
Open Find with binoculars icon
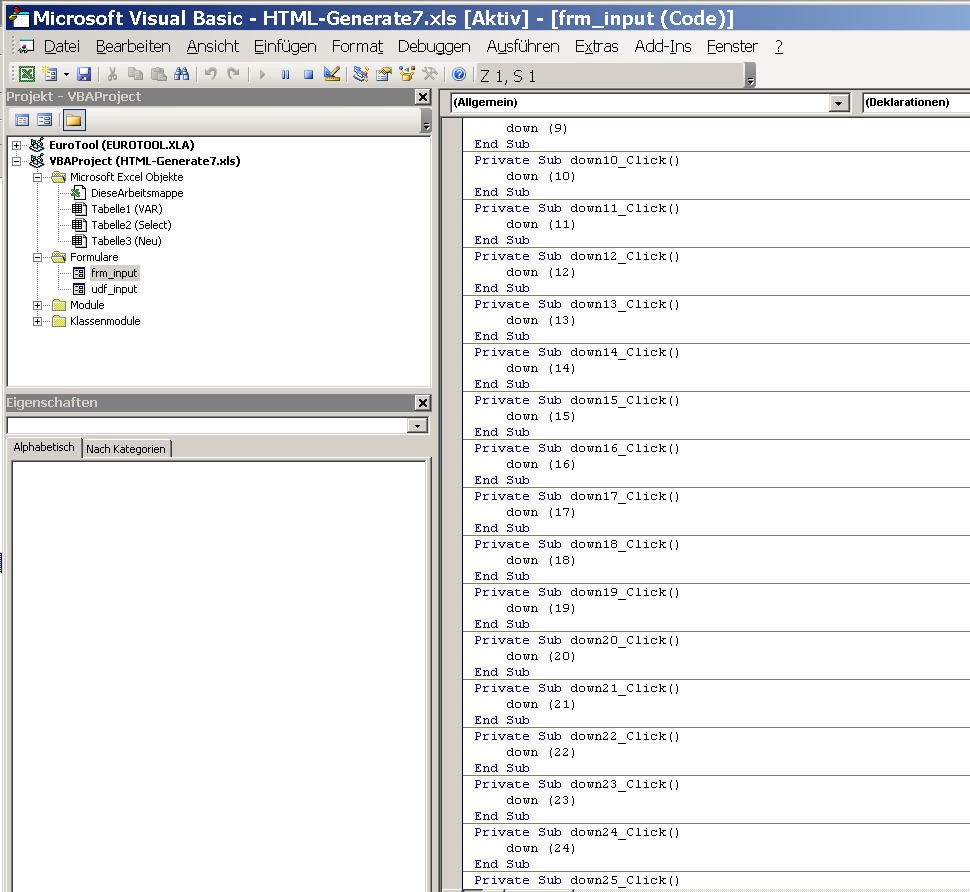(181, 75)
